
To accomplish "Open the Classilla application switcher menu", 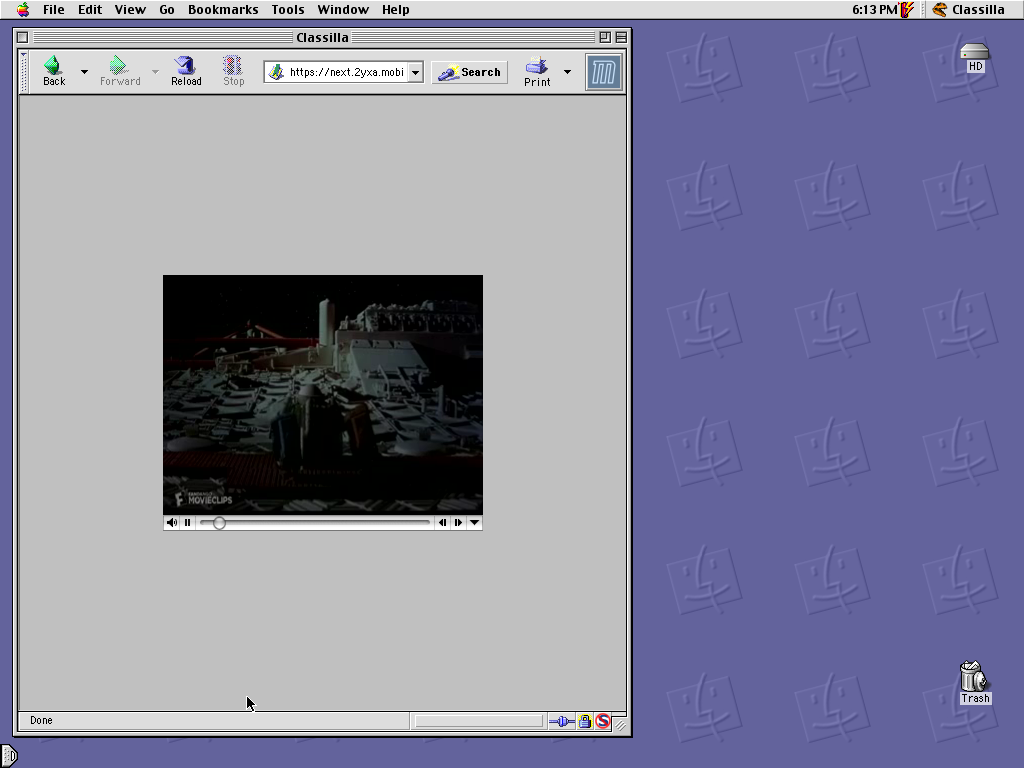I will (x=968, y=9).
